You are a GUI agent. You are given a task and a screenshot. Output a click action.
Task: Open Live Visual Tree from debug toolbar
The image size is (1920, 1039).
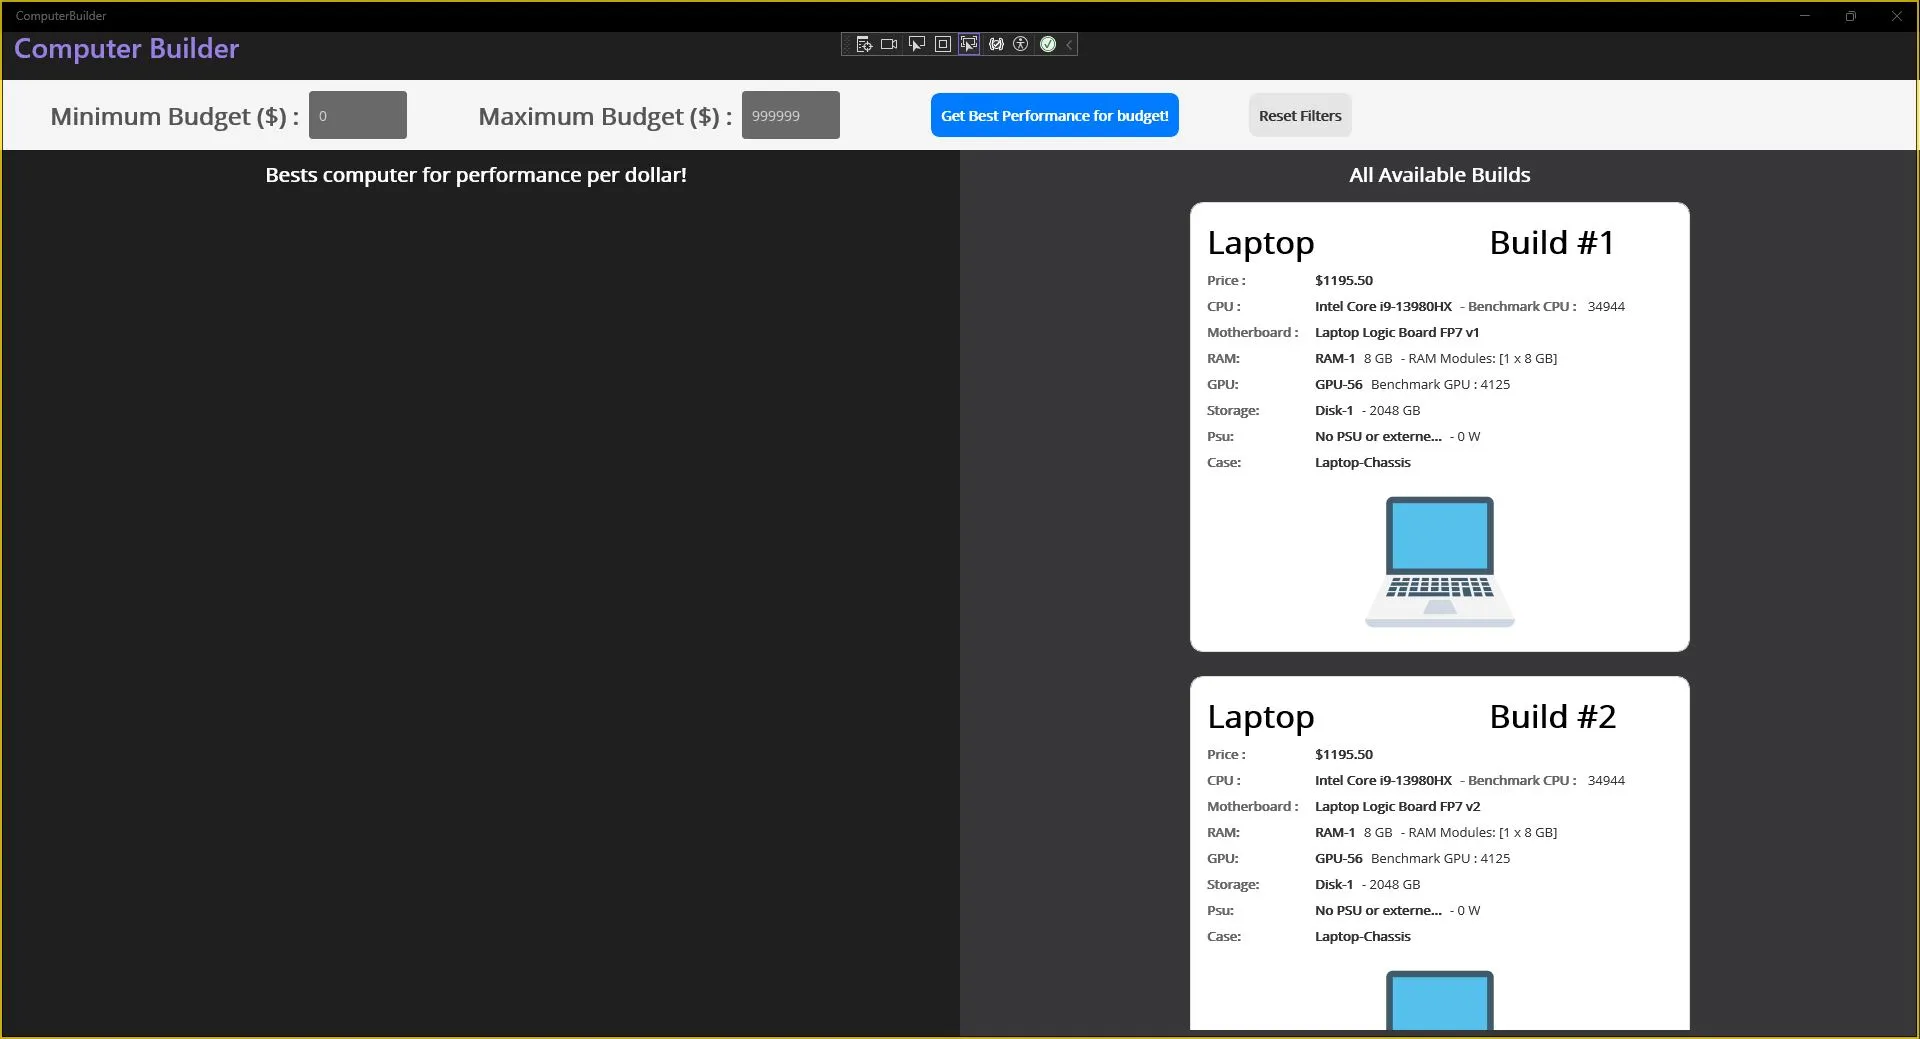point(864,44)
